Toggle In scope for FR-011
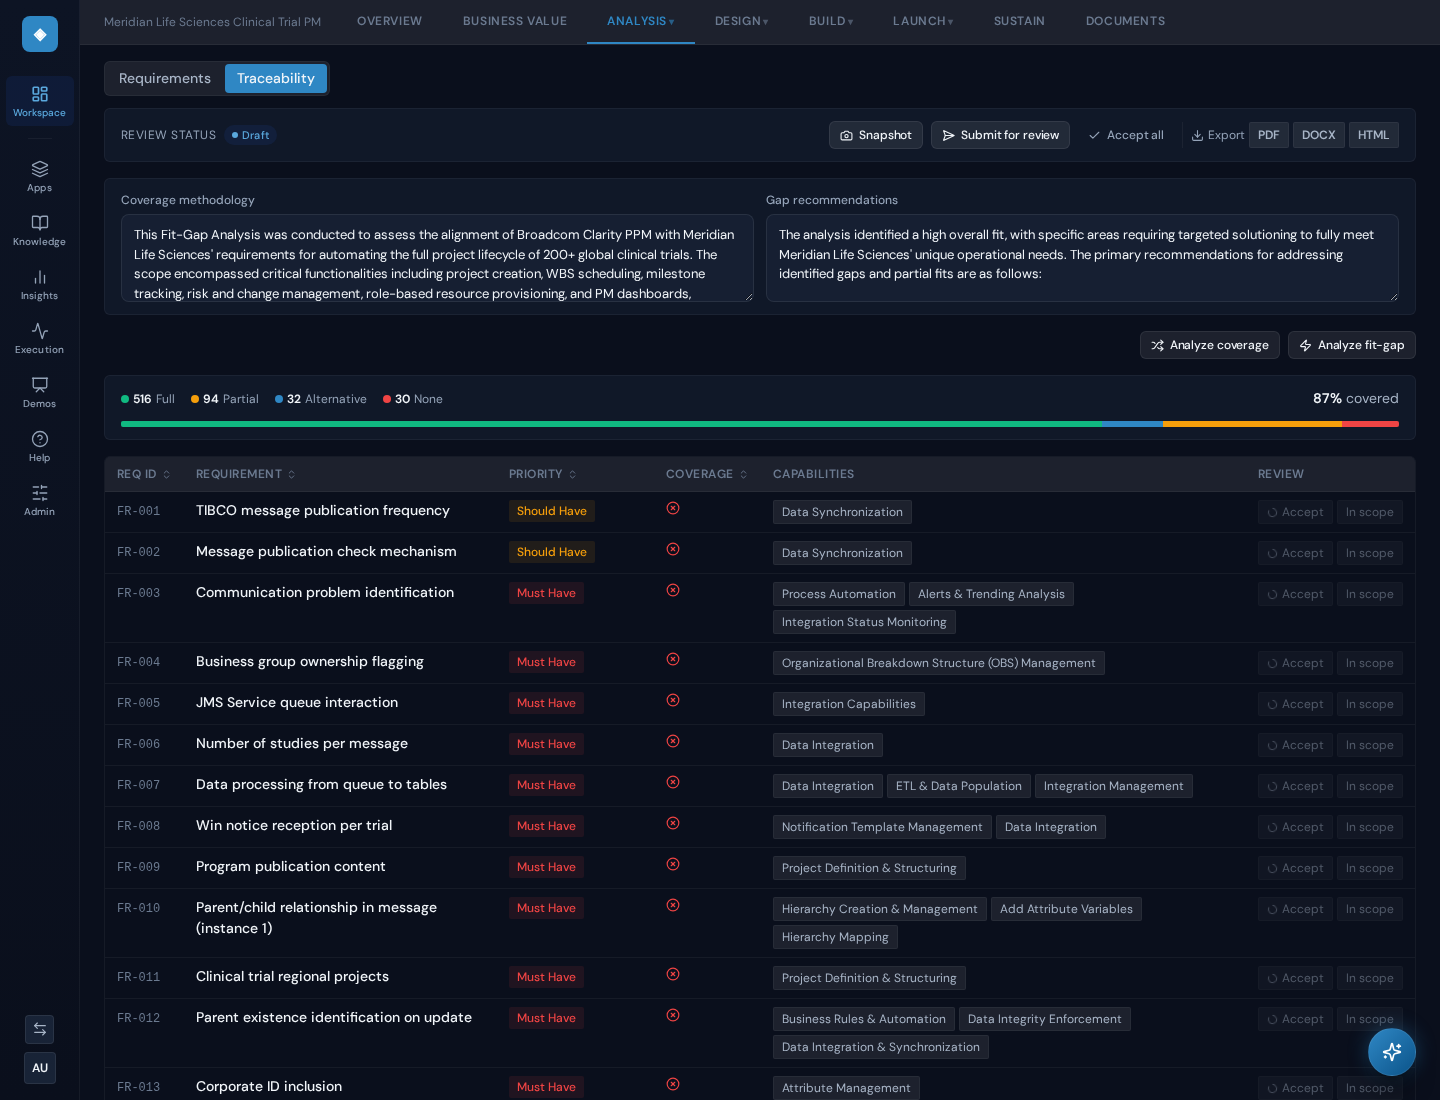 [1369, 978]
